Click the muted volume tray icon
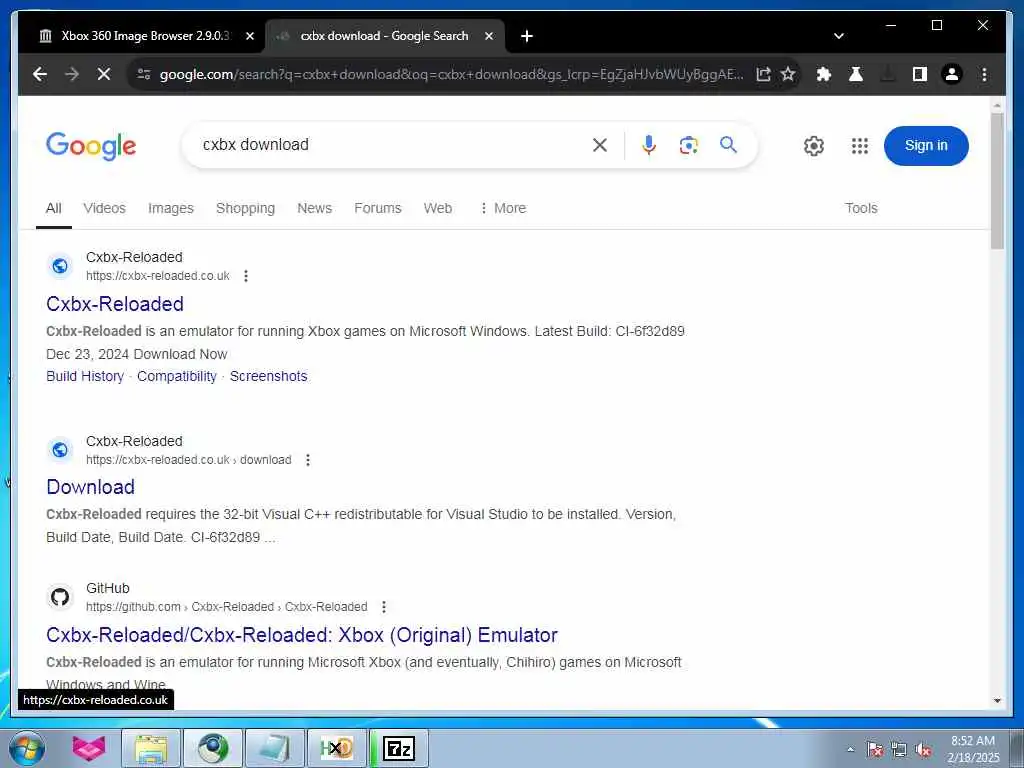 pyautogui.click(x=923, y=750)
